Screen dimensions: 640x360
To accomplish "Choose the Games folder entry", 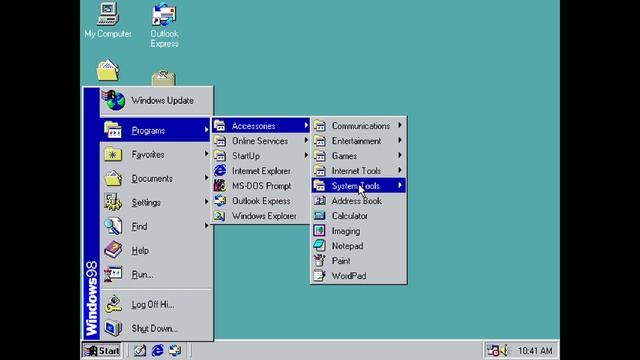I will [x=358, y=156].
